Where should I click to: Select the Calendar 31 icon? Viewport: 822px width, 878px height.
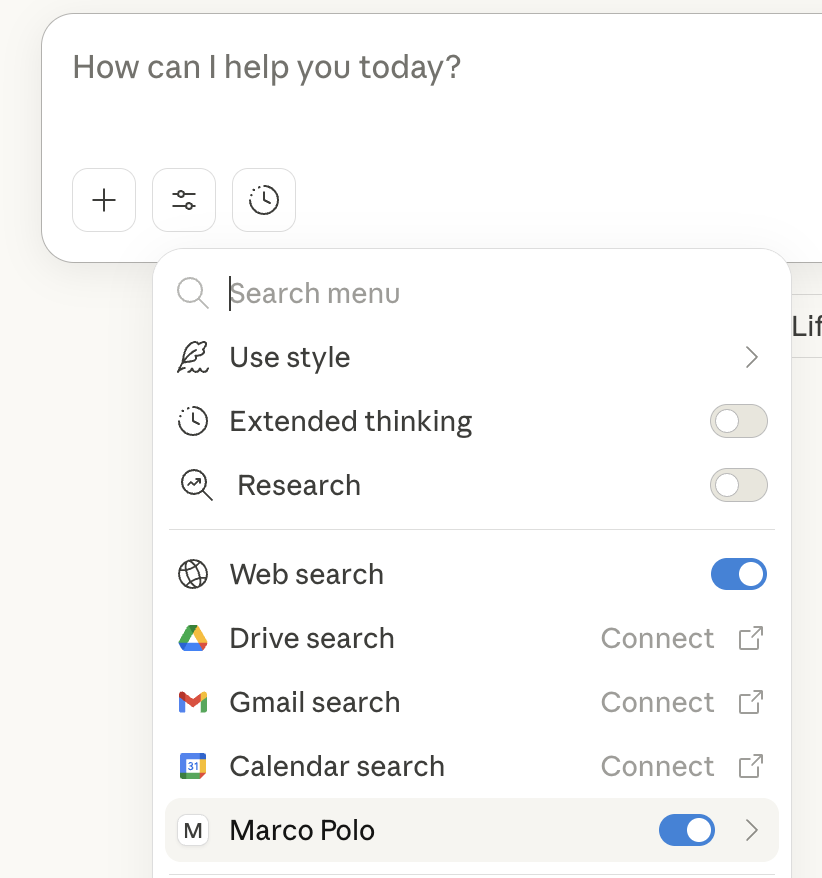[193, 766]
